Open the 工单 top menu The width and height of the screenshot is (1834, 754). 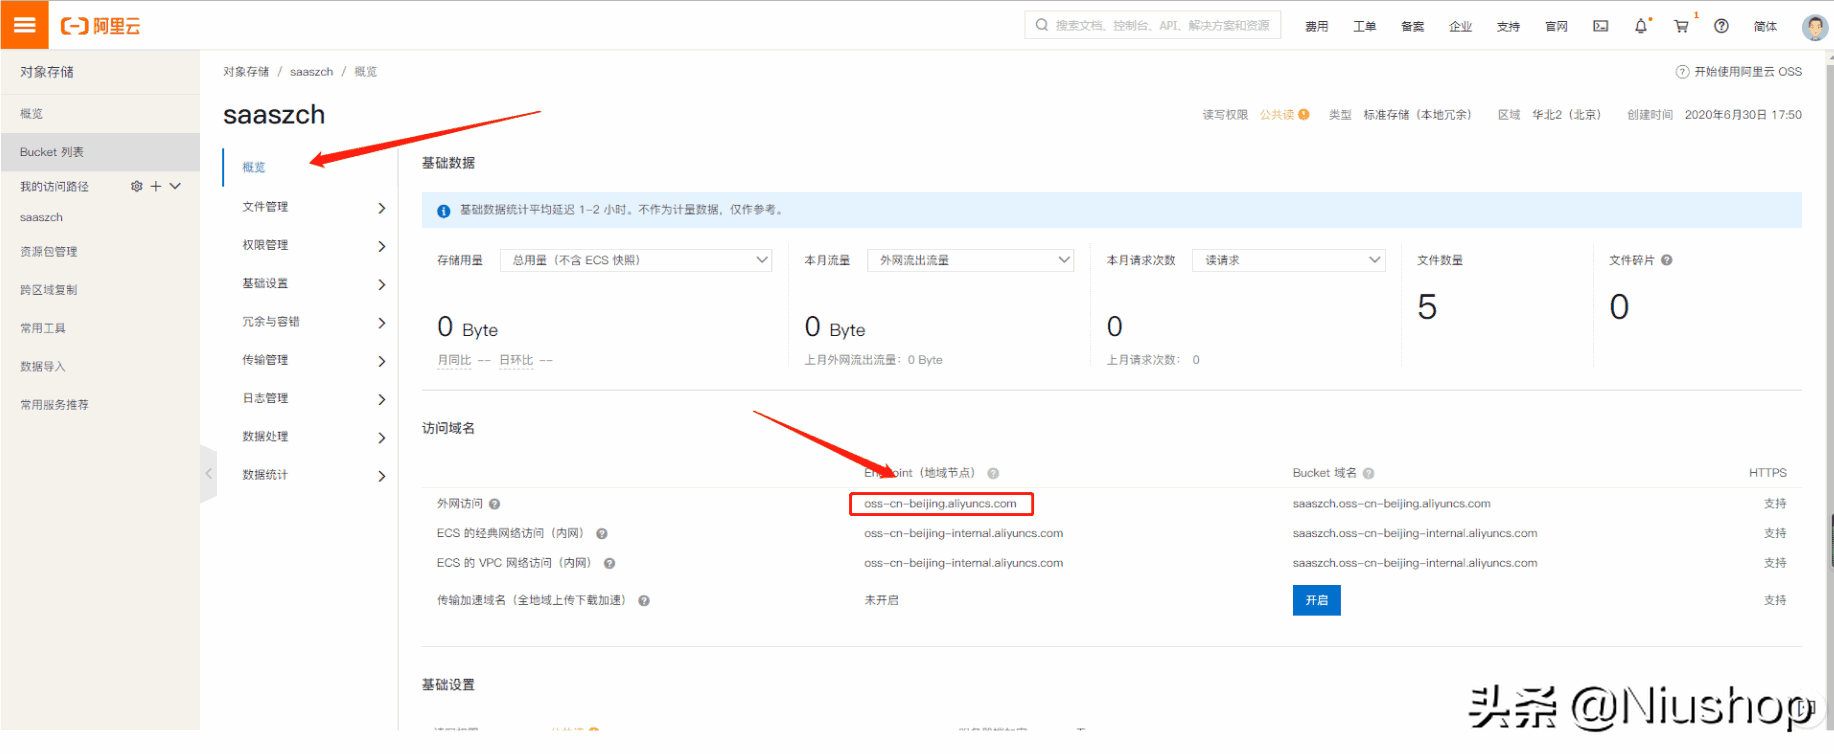click(1364, 27)
